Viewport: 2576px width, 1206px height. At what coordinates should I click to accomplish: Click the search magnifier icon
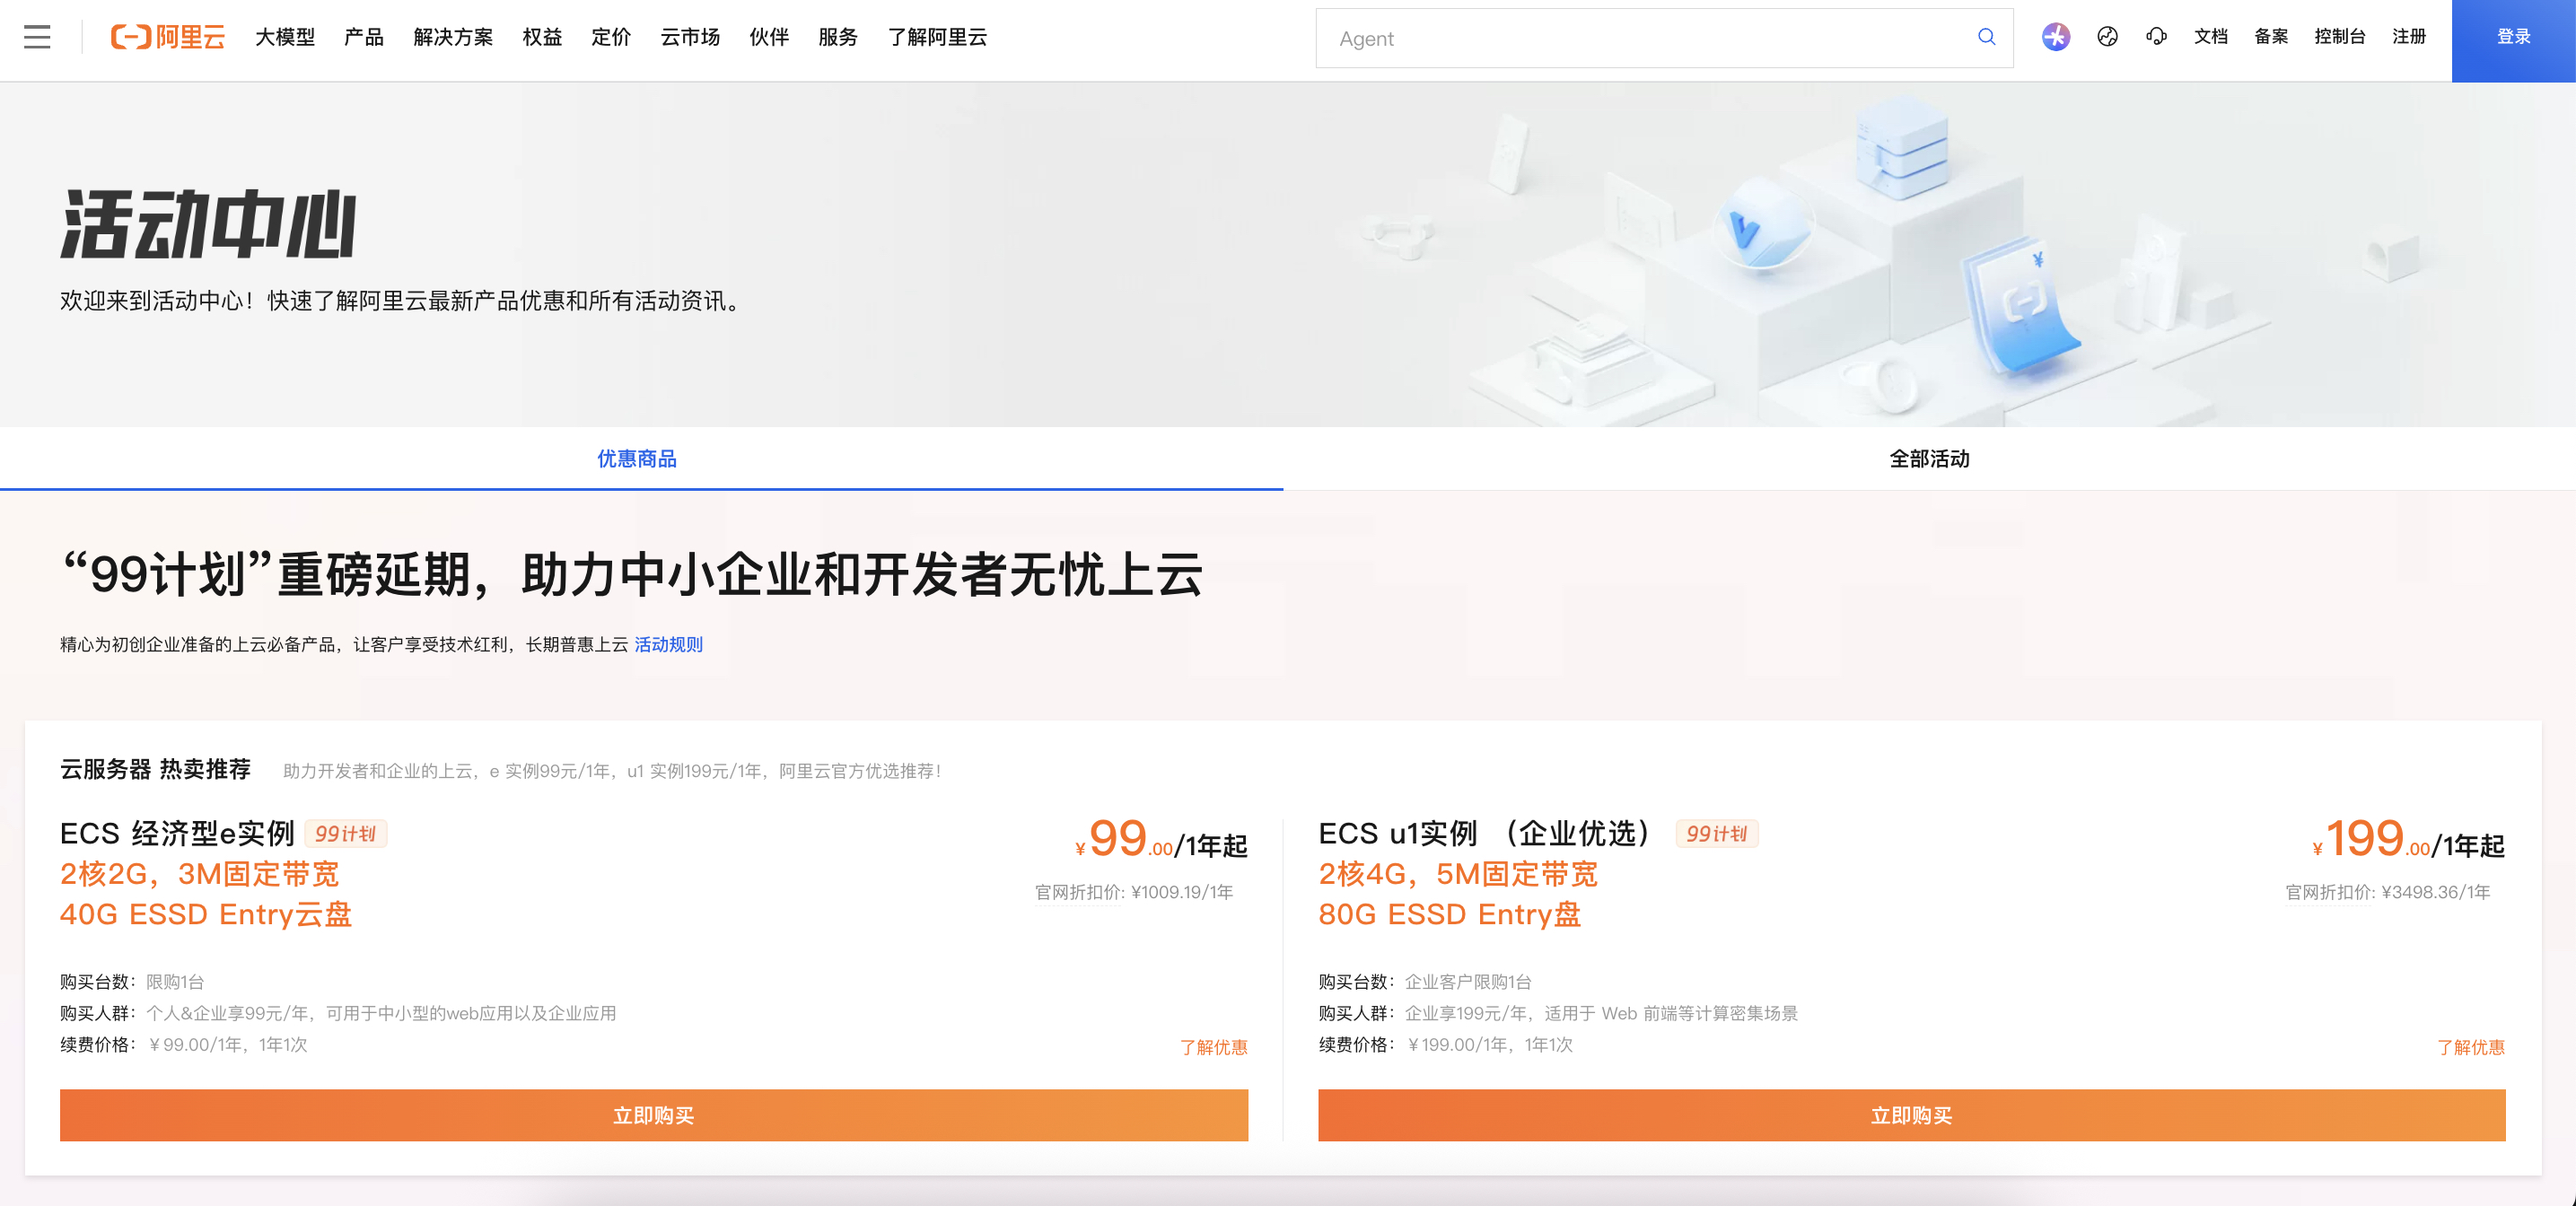[x=1986, y=37]
